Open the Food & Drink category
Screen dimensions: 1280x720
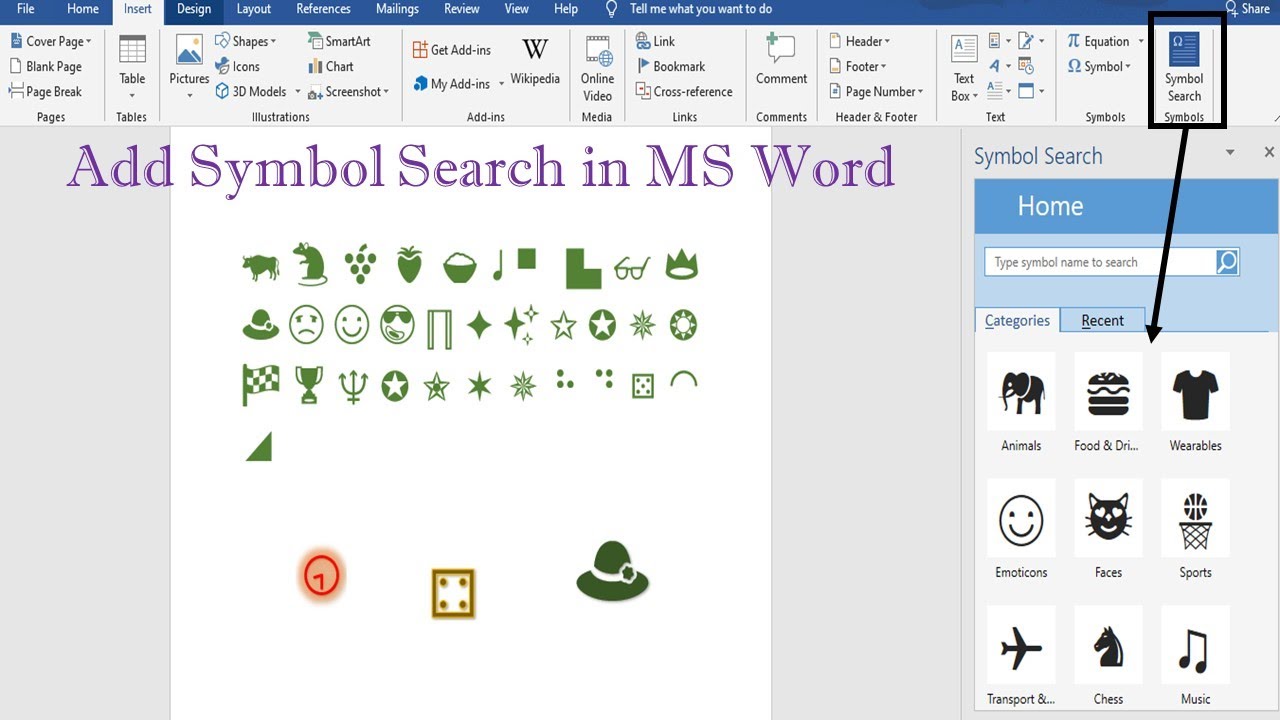tap(1107, 402)
